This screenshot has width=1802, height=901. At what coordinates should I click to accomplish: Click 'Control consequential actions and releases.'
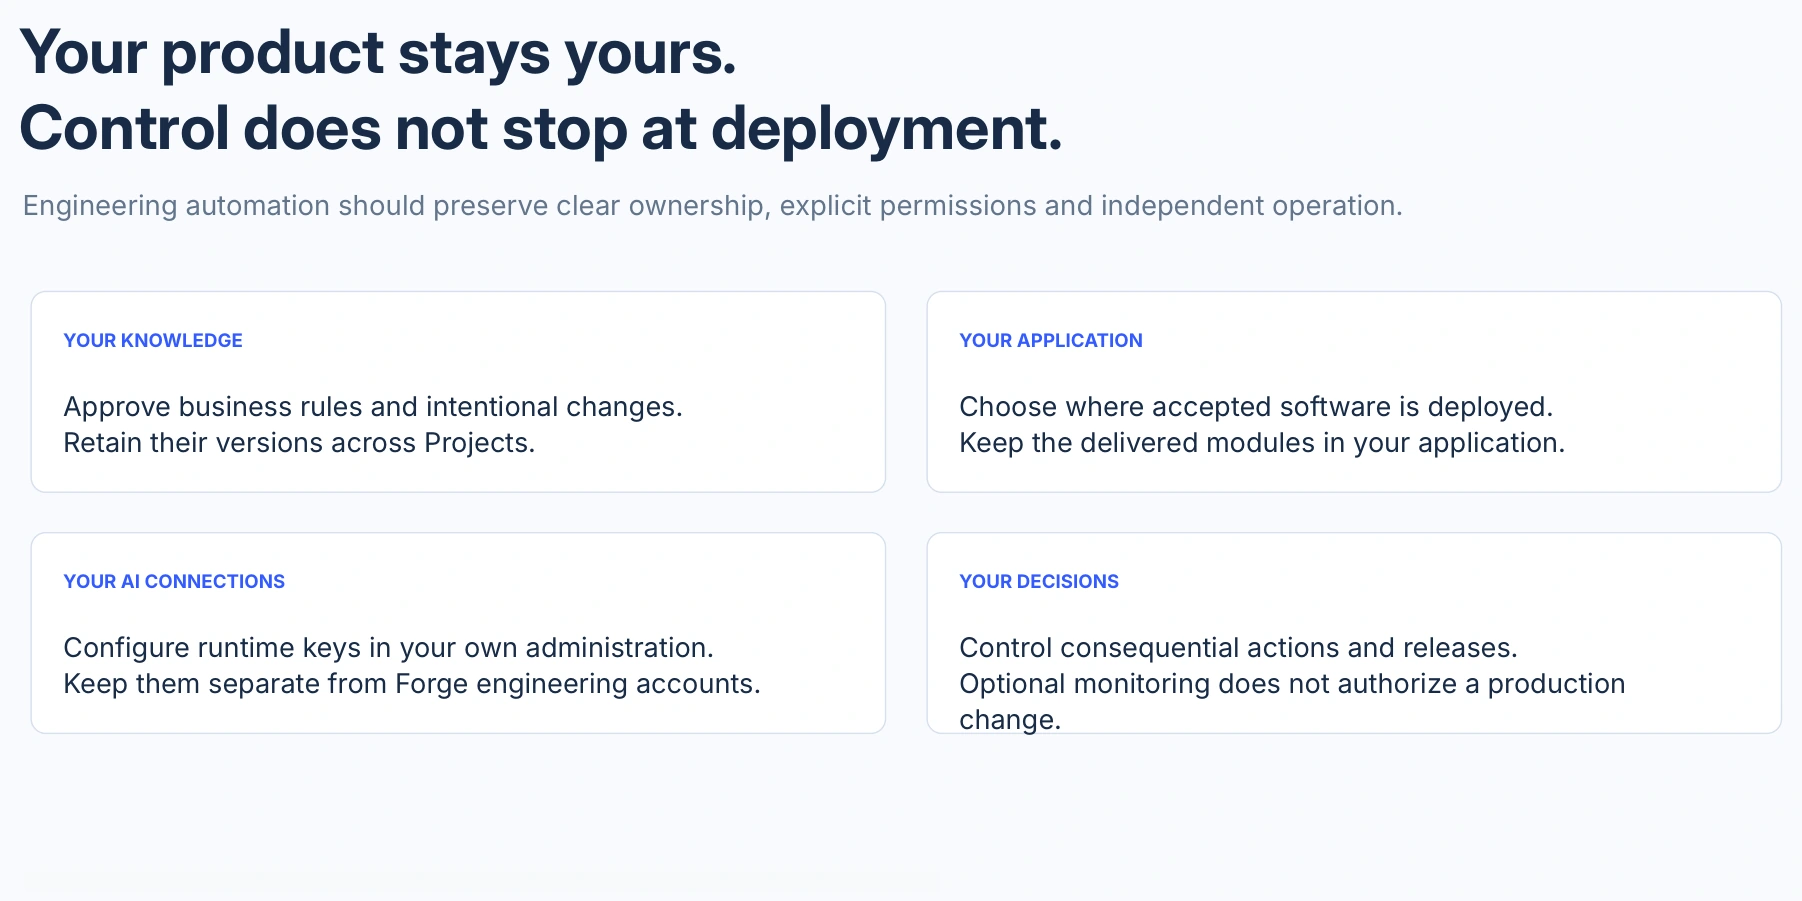1238,648
